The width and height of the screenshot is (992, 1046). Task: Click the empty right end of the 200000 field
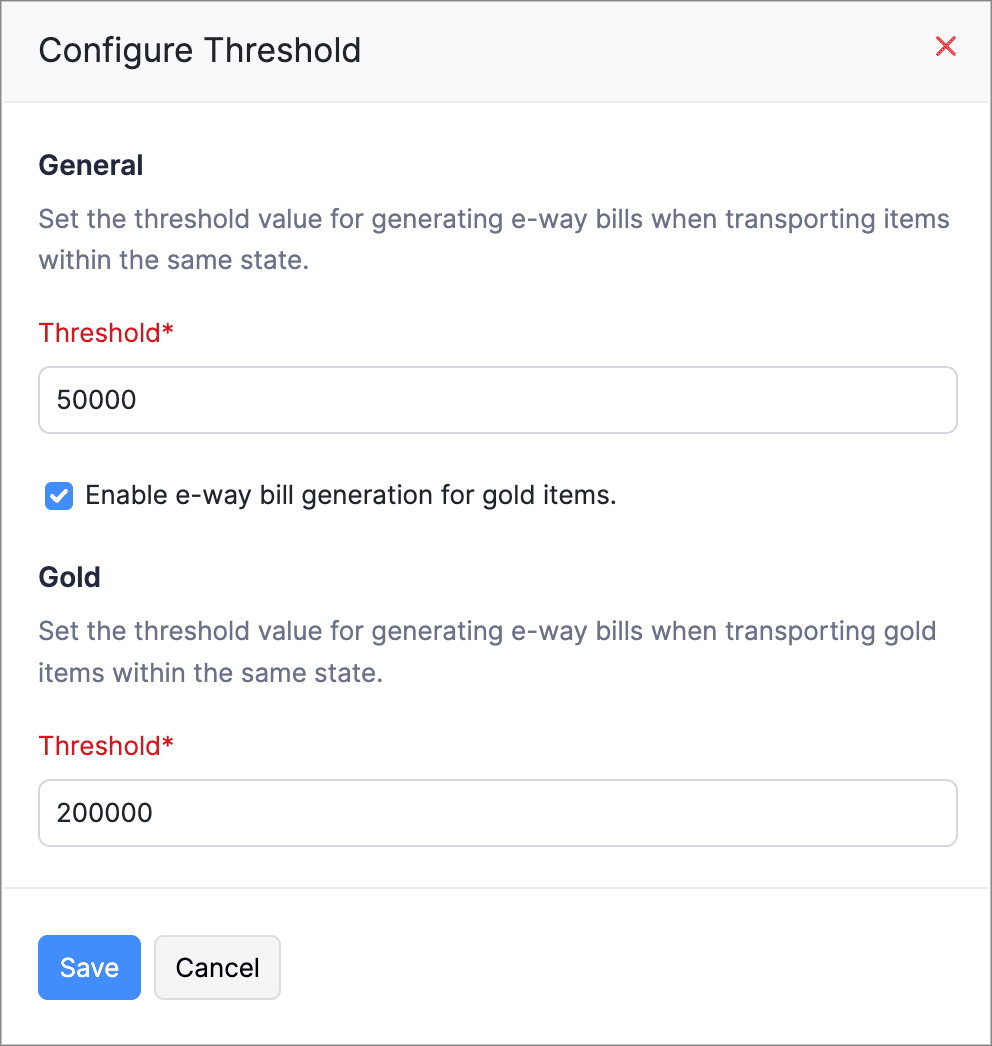[x=900, y=813]
